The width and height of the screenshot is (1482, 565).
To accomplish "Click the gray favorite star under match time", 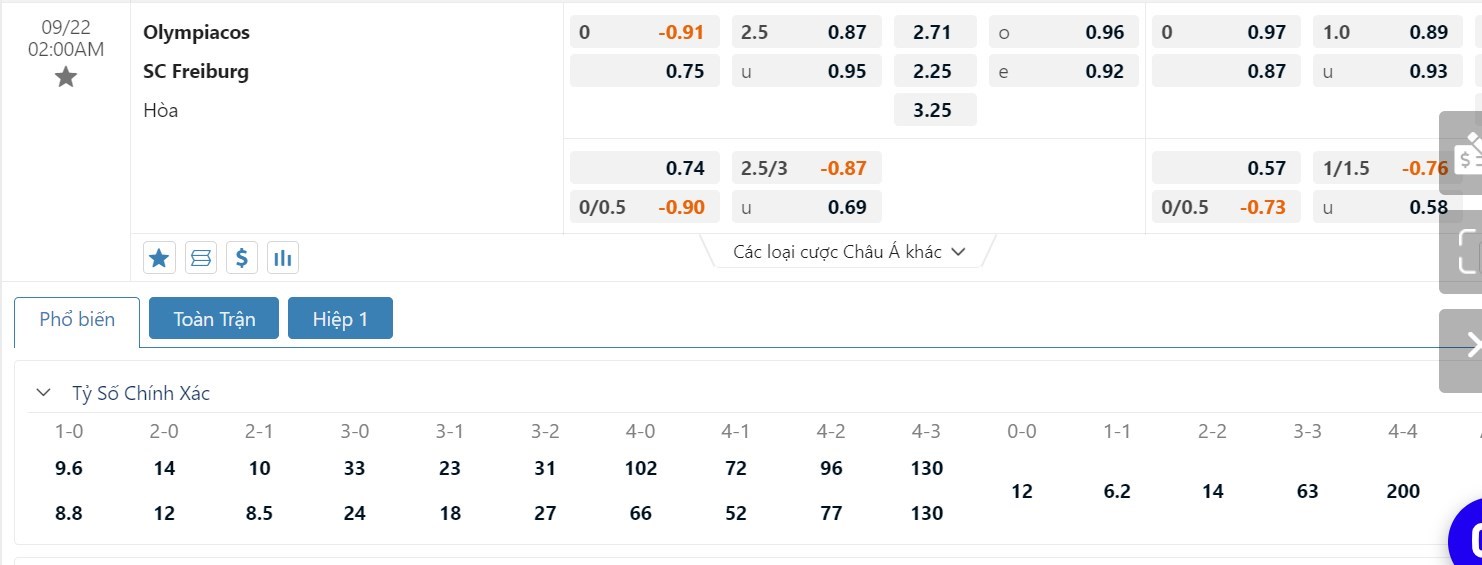I will 66,77.
